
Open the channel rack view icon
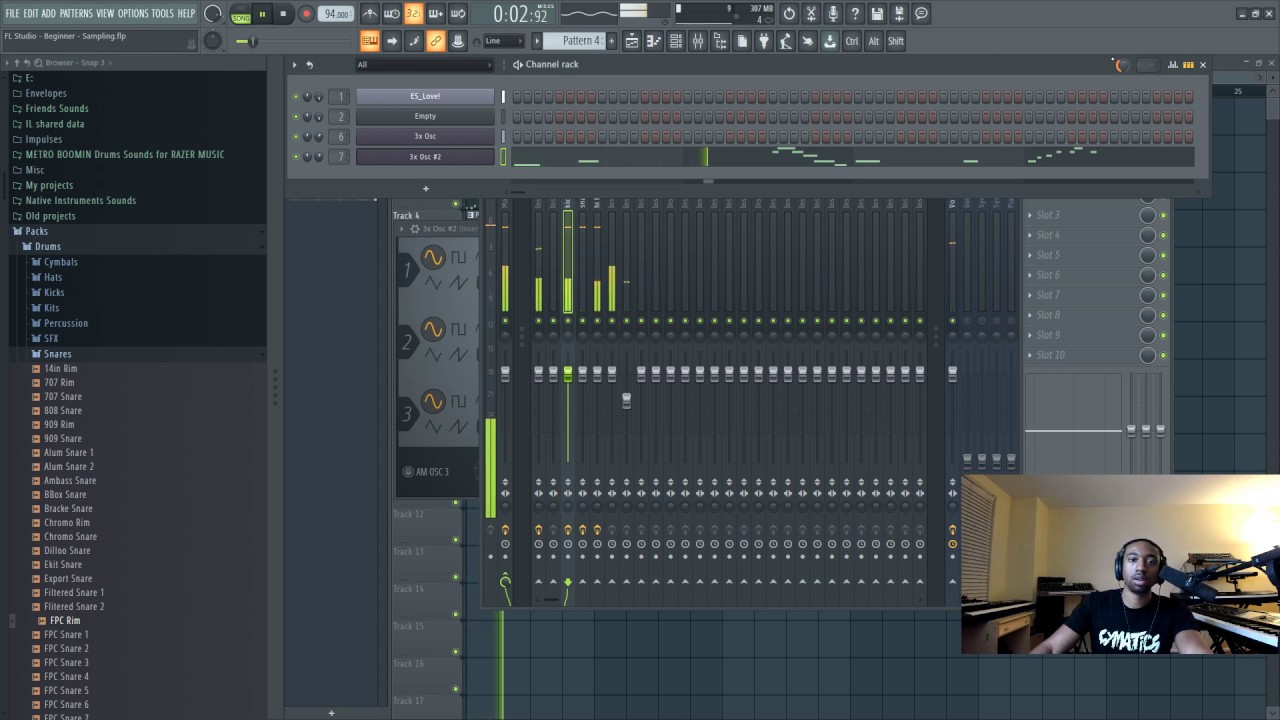676,41
